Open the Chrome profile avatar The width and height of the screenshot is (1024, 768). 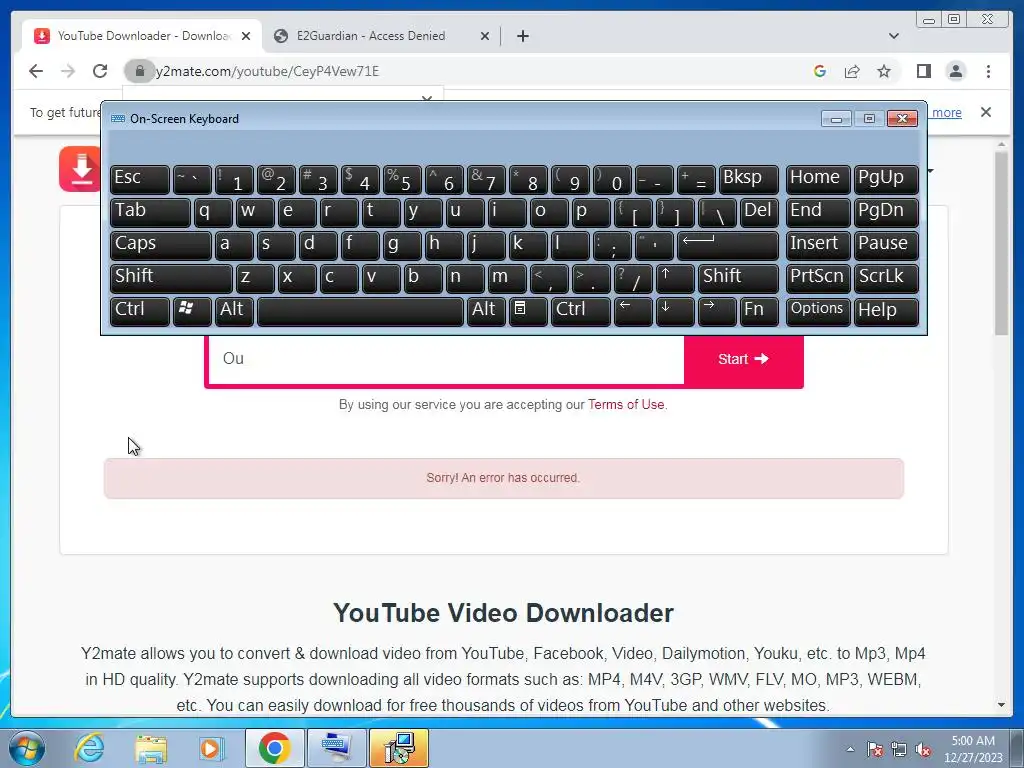[x=955, y=71]
